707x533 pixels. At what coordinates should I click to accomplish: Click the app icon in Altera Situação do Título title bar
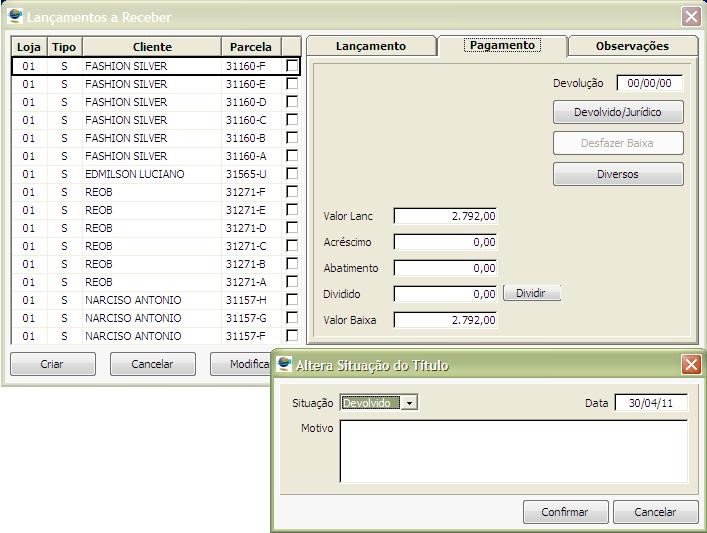285,365
